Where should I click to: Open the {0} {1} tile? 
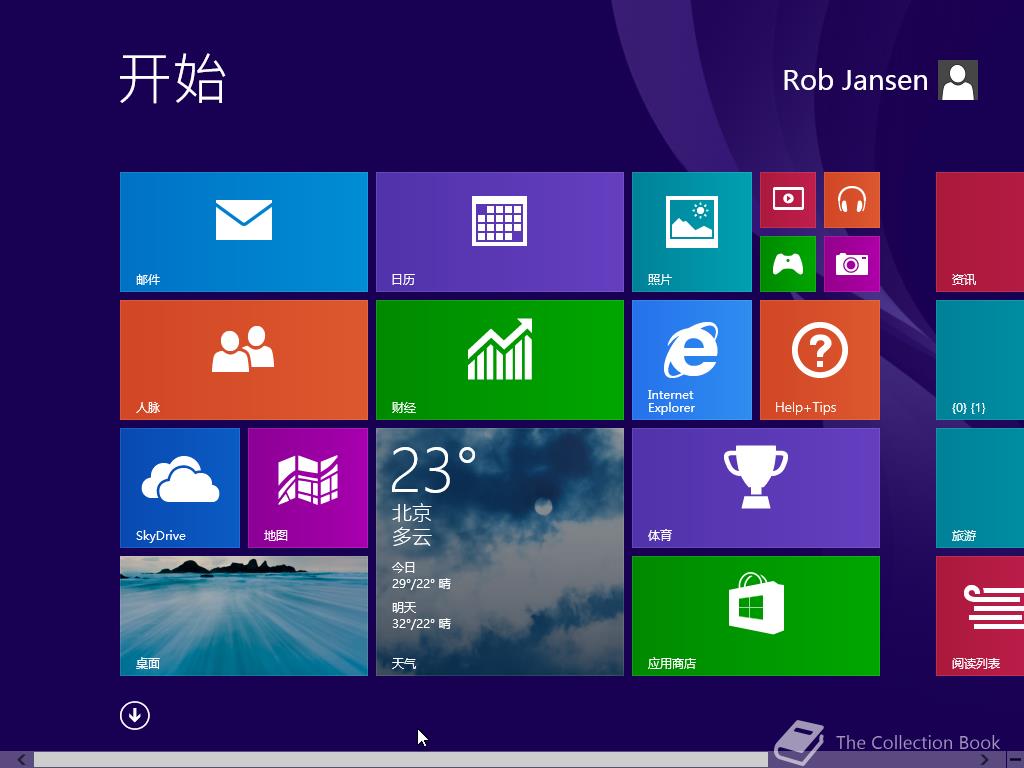(x=980, y=360)
